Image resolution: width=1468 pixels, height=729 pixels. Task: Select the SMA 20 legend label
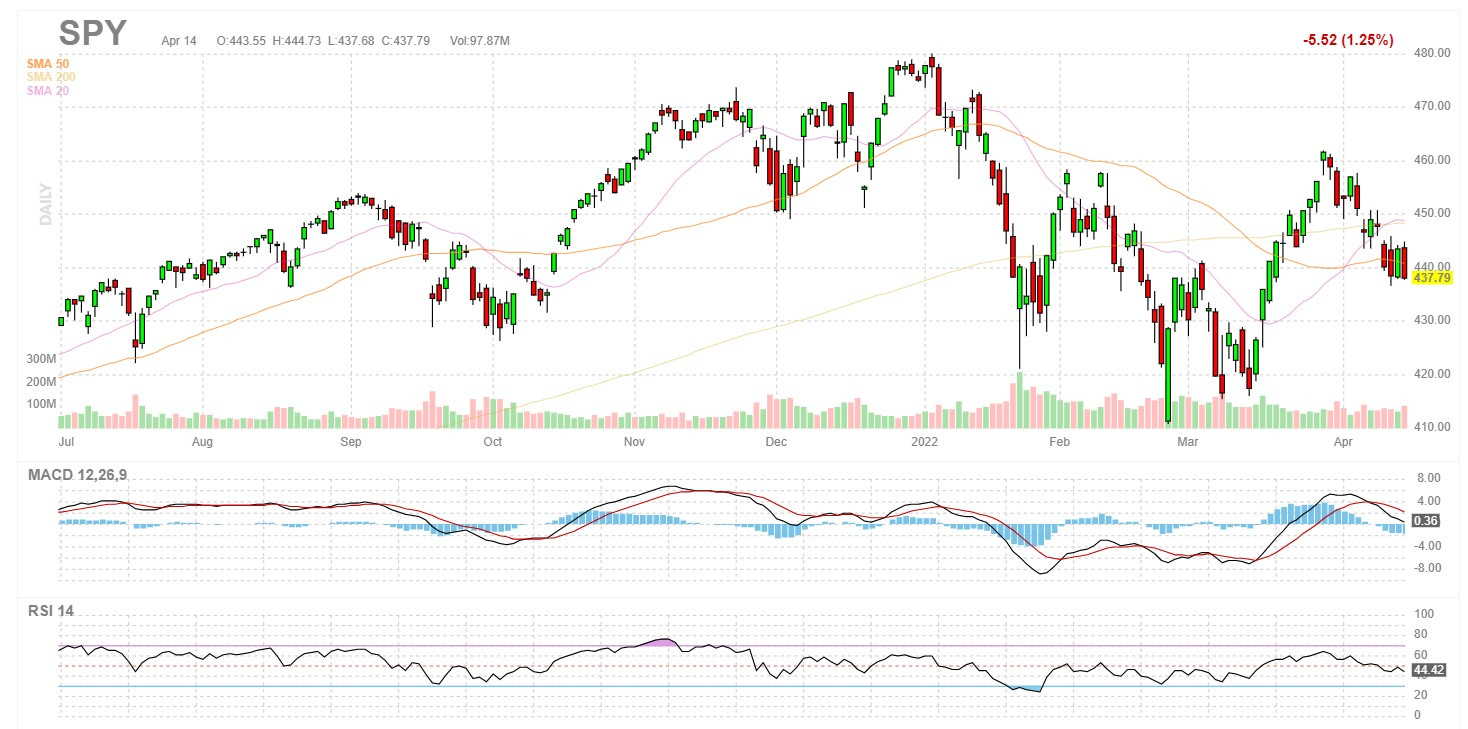[48, 91]
